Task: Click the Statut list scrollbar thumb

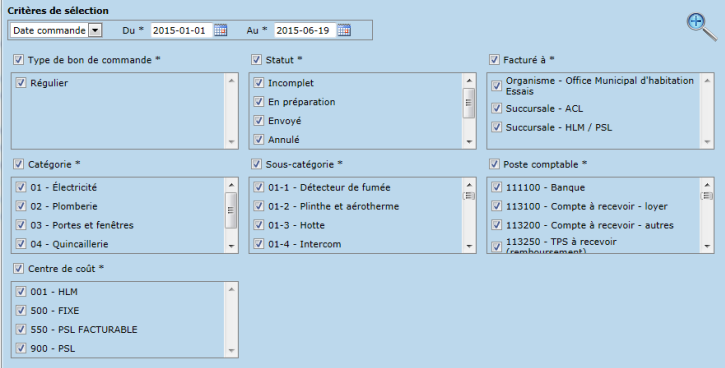Action: coord(469,103)
